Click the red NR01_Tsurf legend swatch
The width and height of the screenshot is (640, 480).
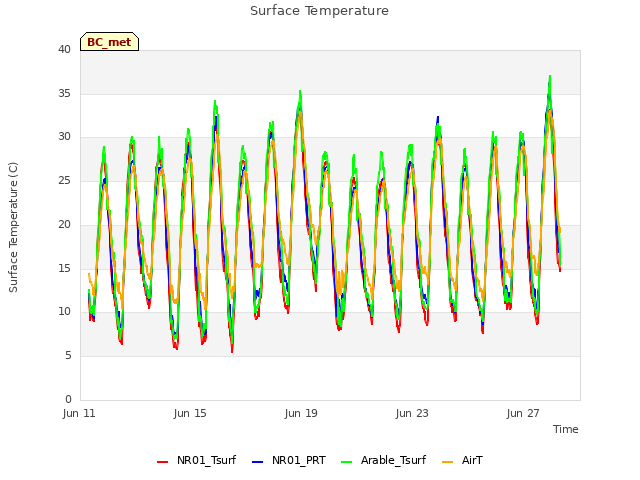[x=162, y=462]
